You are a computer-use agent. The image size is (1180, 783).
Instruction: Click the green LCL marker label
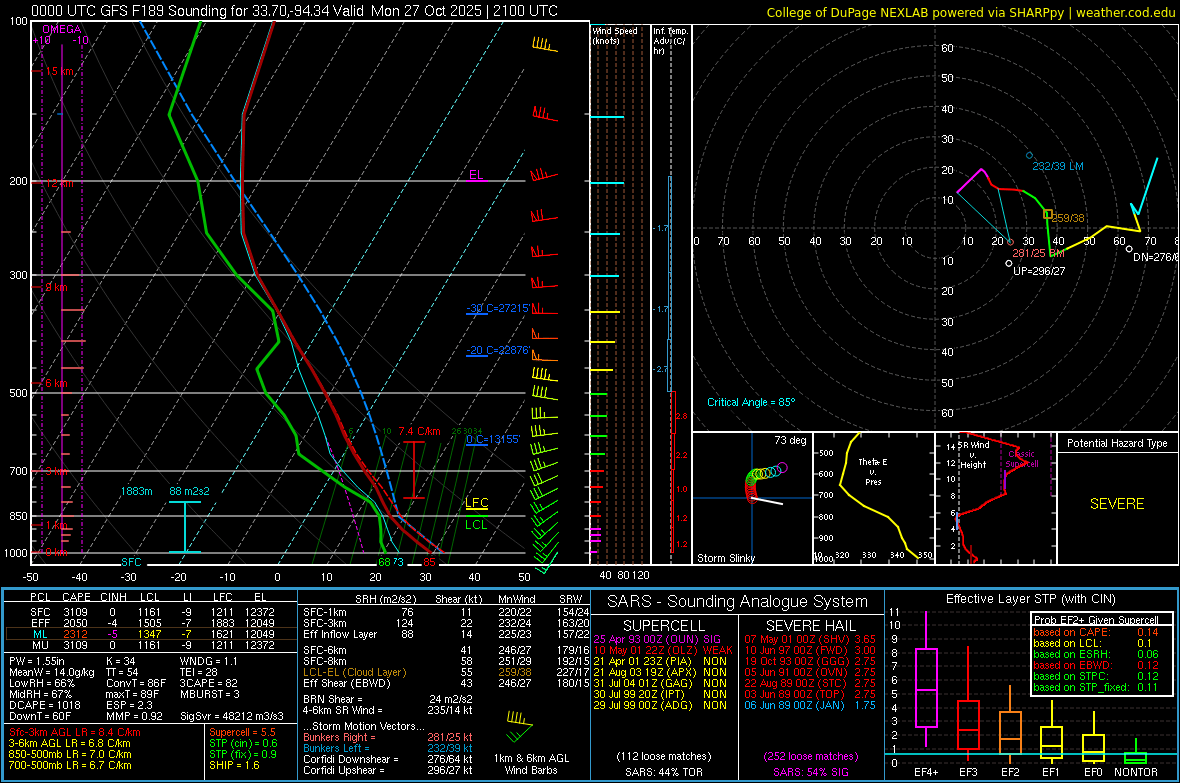(476, 525)
